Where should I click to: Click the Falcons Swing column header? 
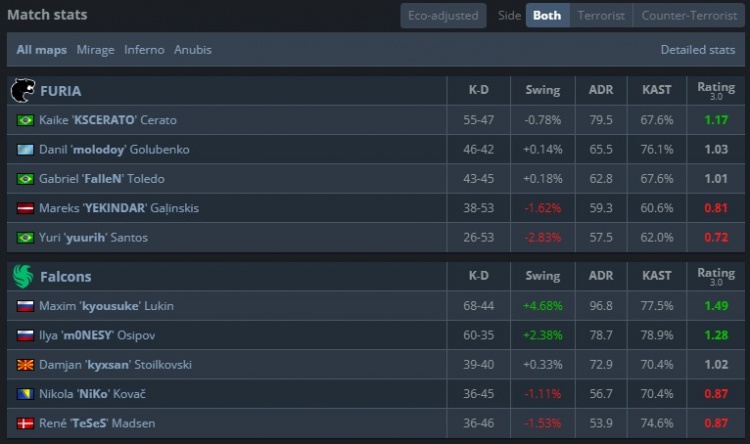[543, 275]
